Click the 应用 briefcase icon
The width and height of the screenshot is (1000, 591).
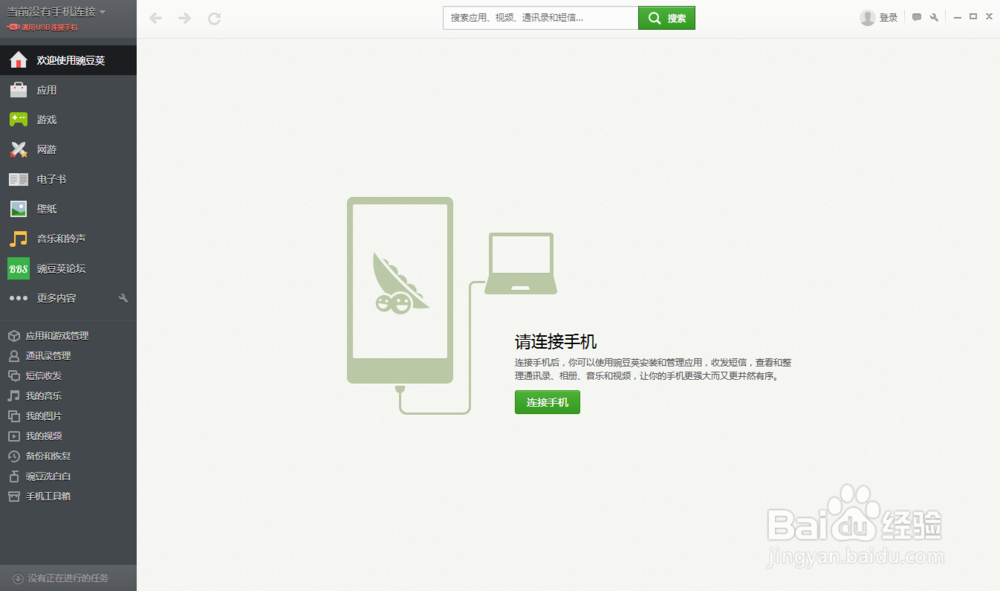coord(18,90)
